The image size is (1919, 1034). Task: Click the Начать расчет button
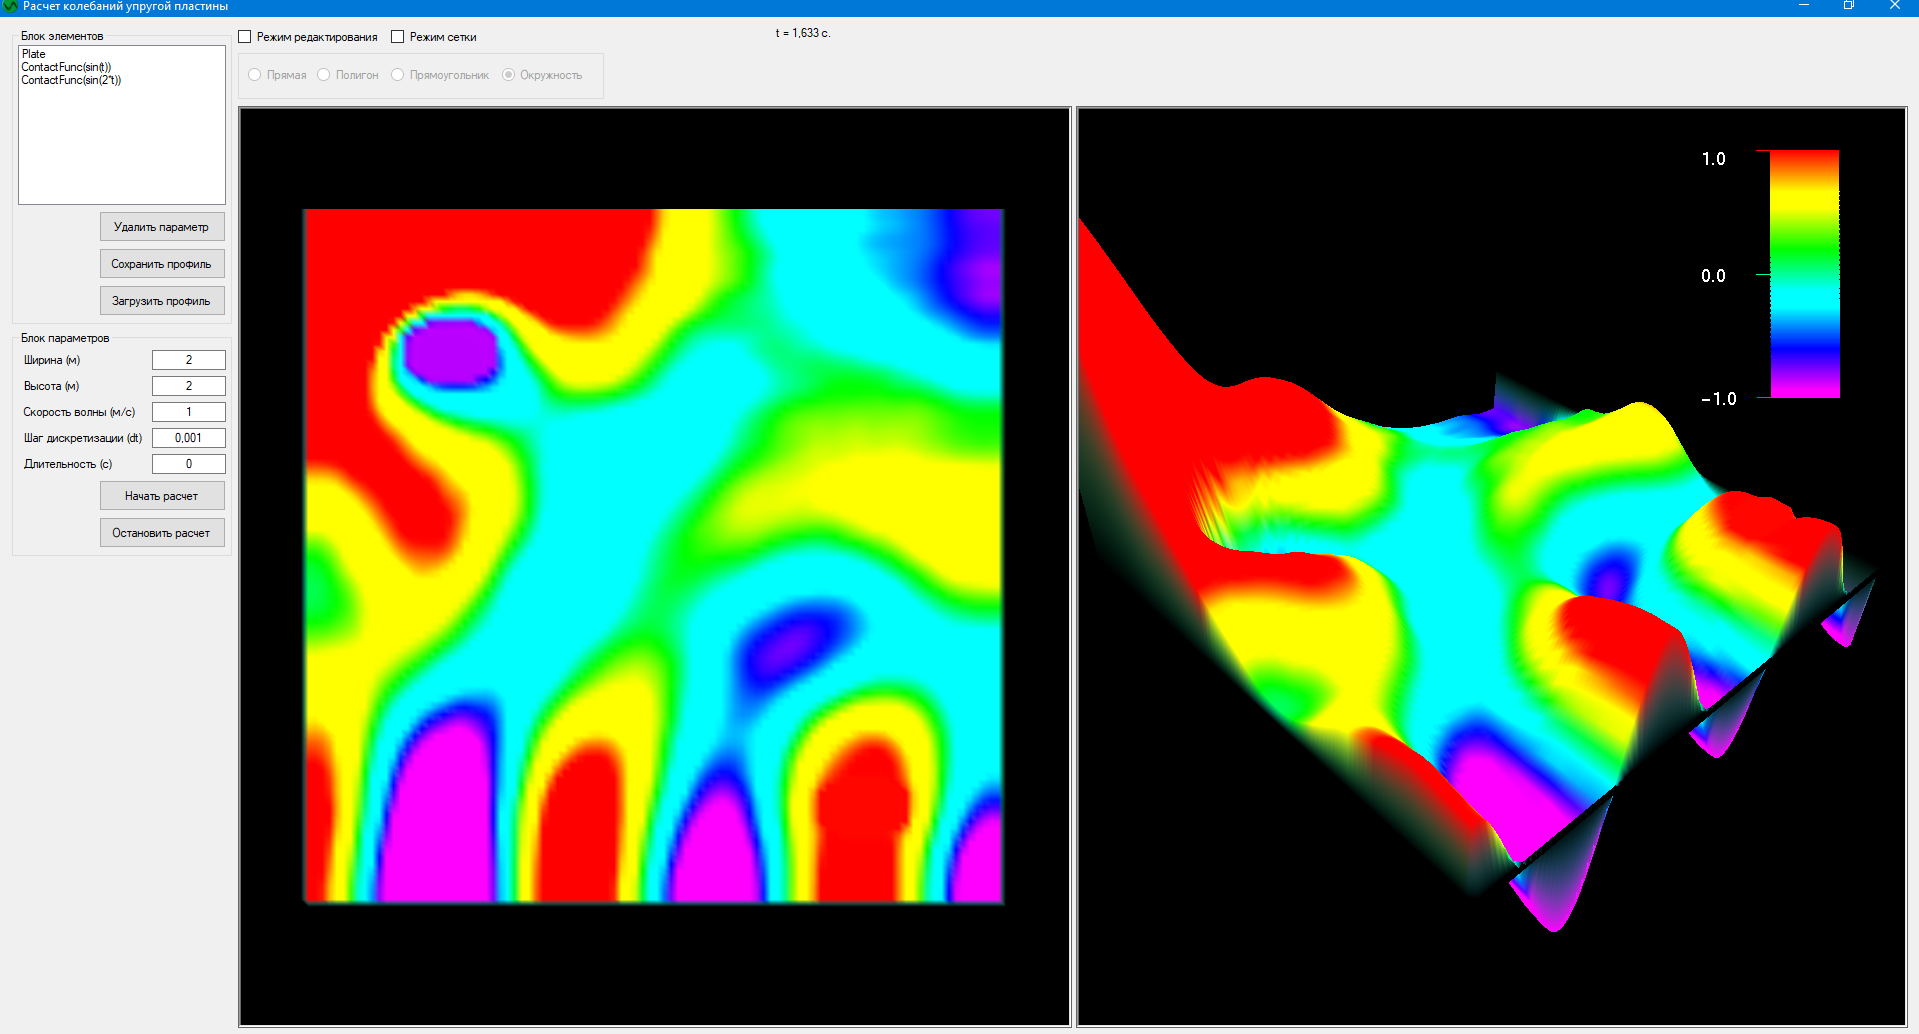162,496
